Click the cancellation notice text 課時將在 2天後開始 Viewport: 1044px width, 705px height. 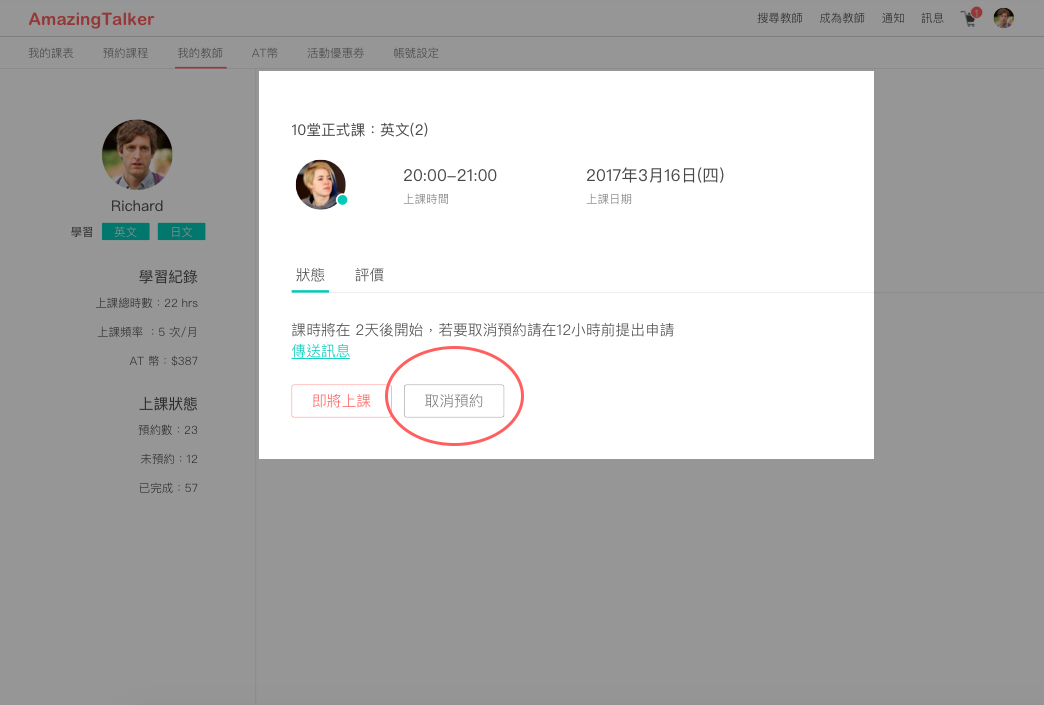tap(483, 330)
